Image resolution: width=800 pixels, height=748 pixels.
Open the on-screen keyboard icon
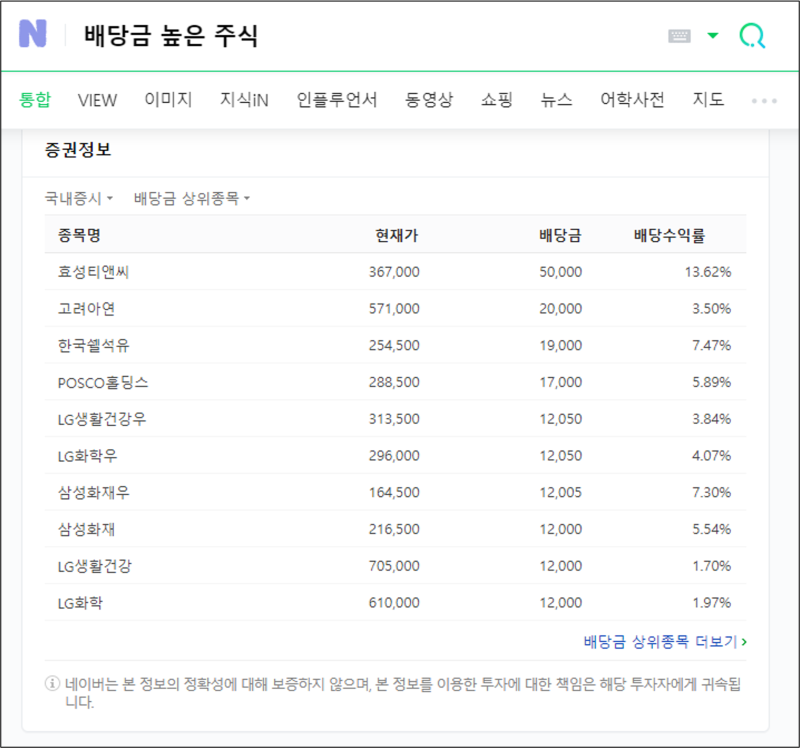click(679, 36)
